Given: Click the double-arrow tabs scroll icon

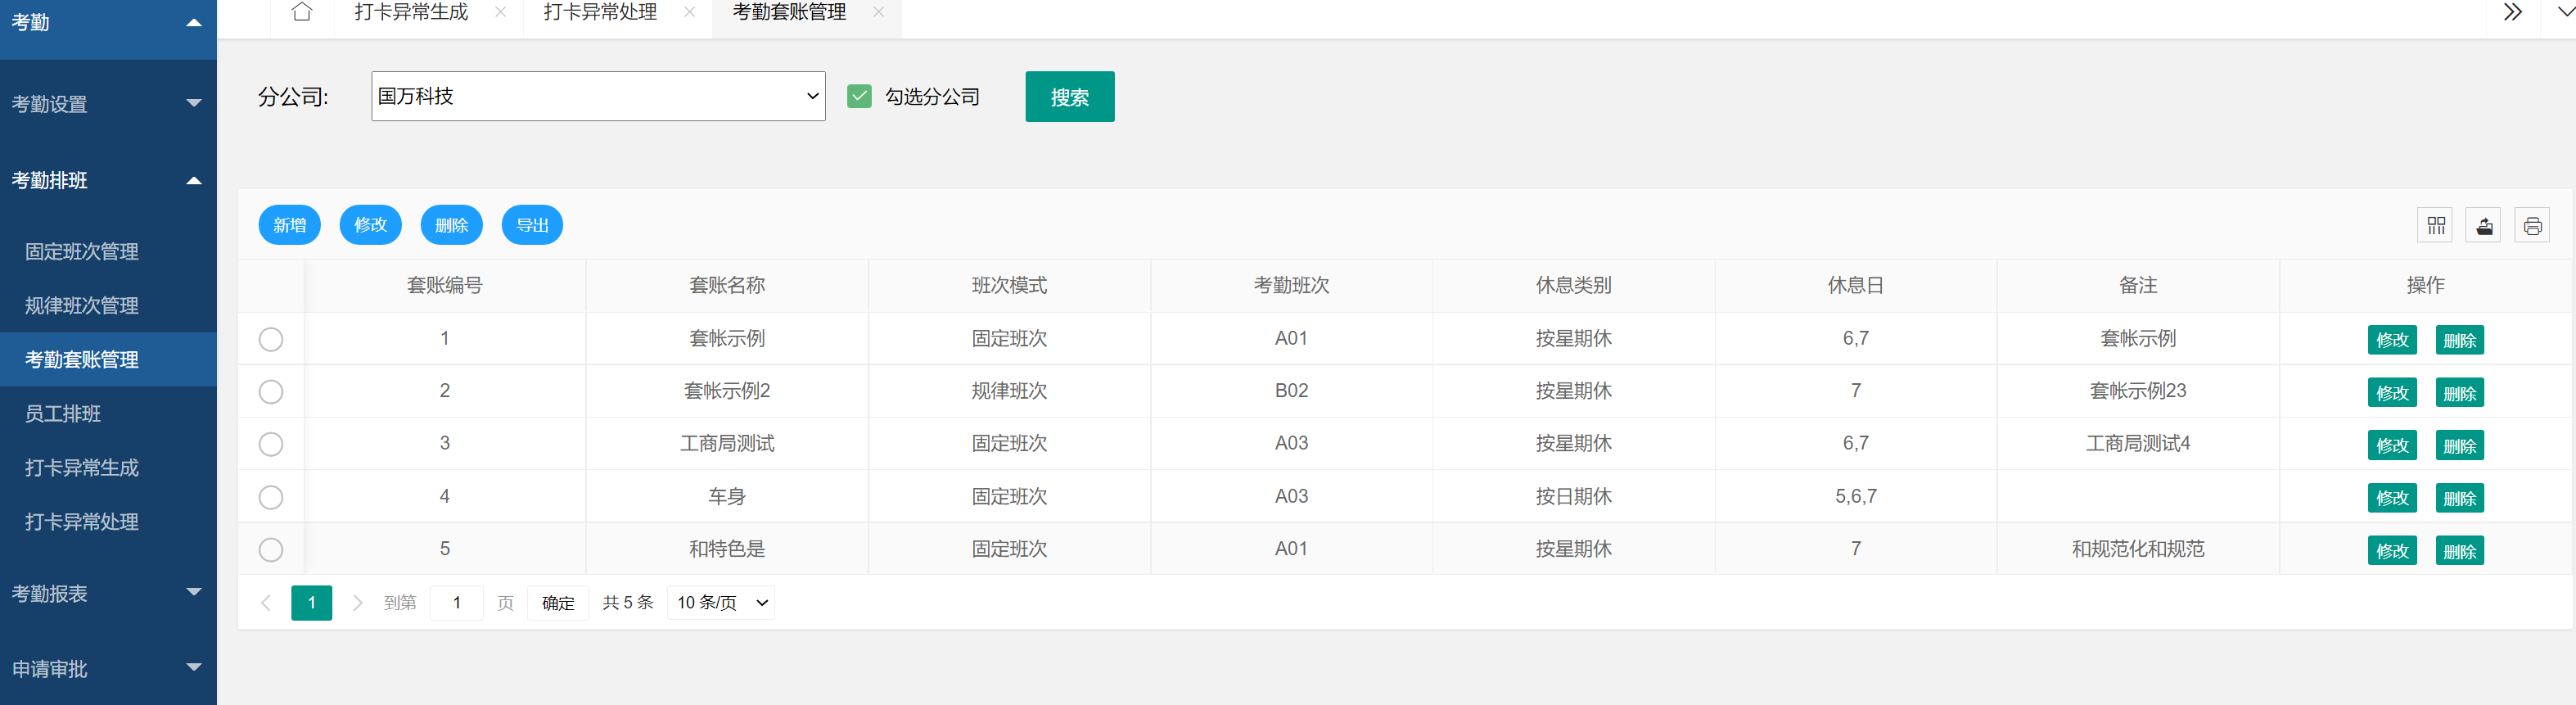Looking at the screenshot, I should (x=2512, y=12).
